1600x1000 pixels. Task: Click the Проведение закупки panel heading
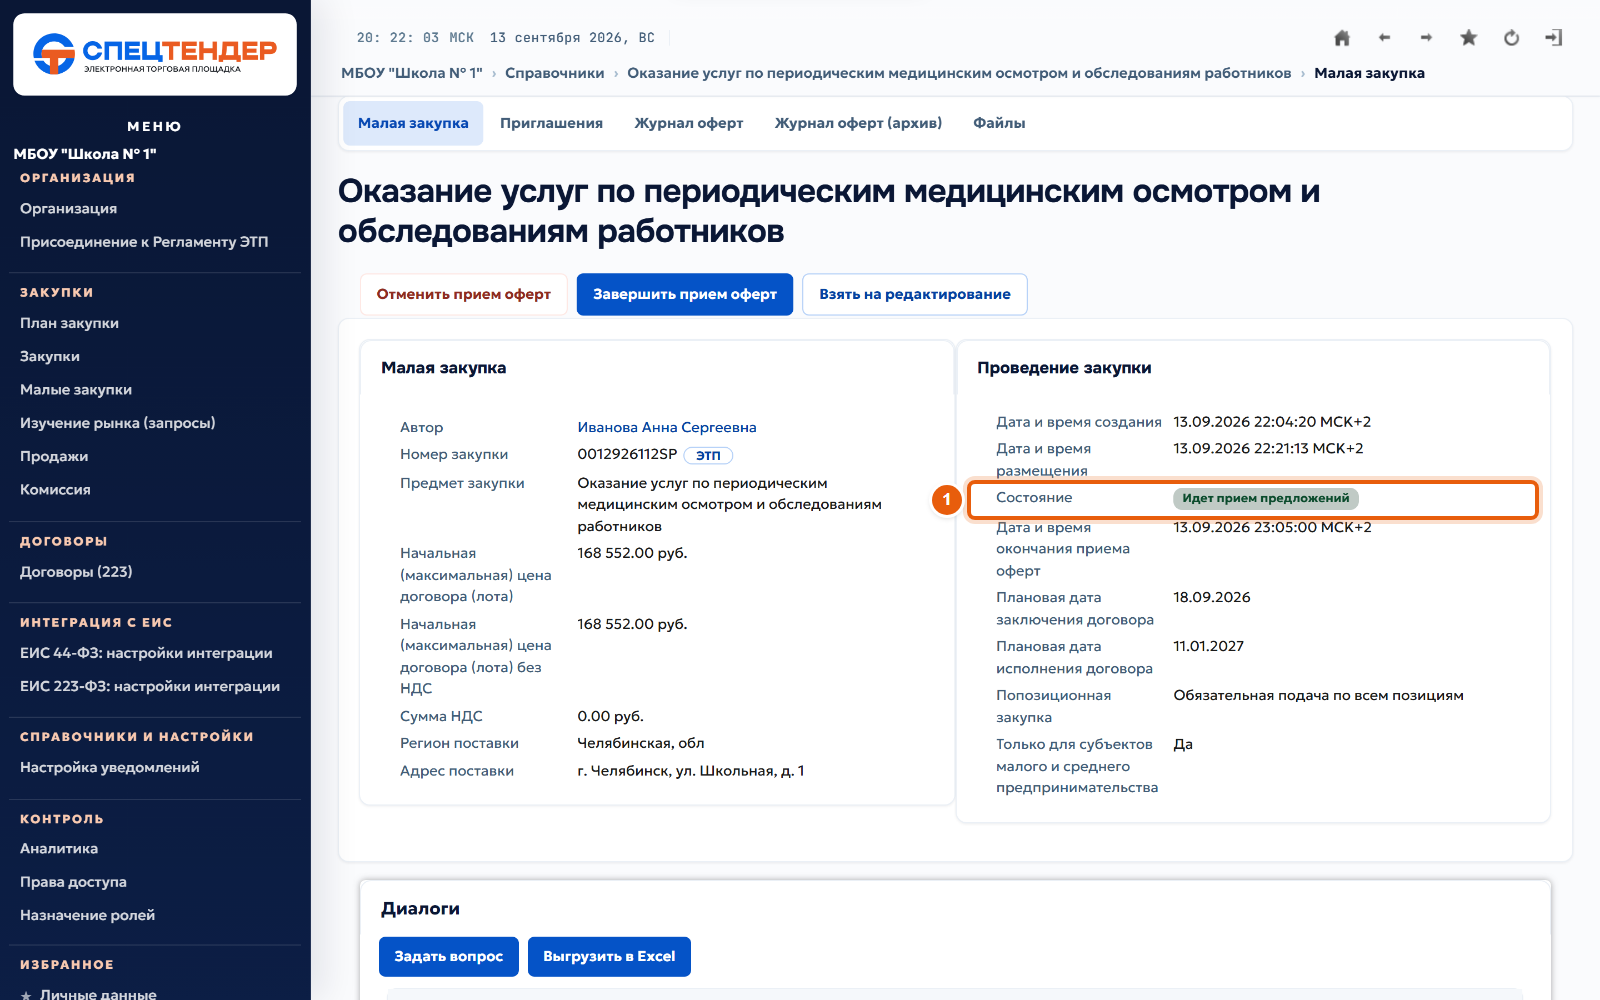pos(1064,368)
